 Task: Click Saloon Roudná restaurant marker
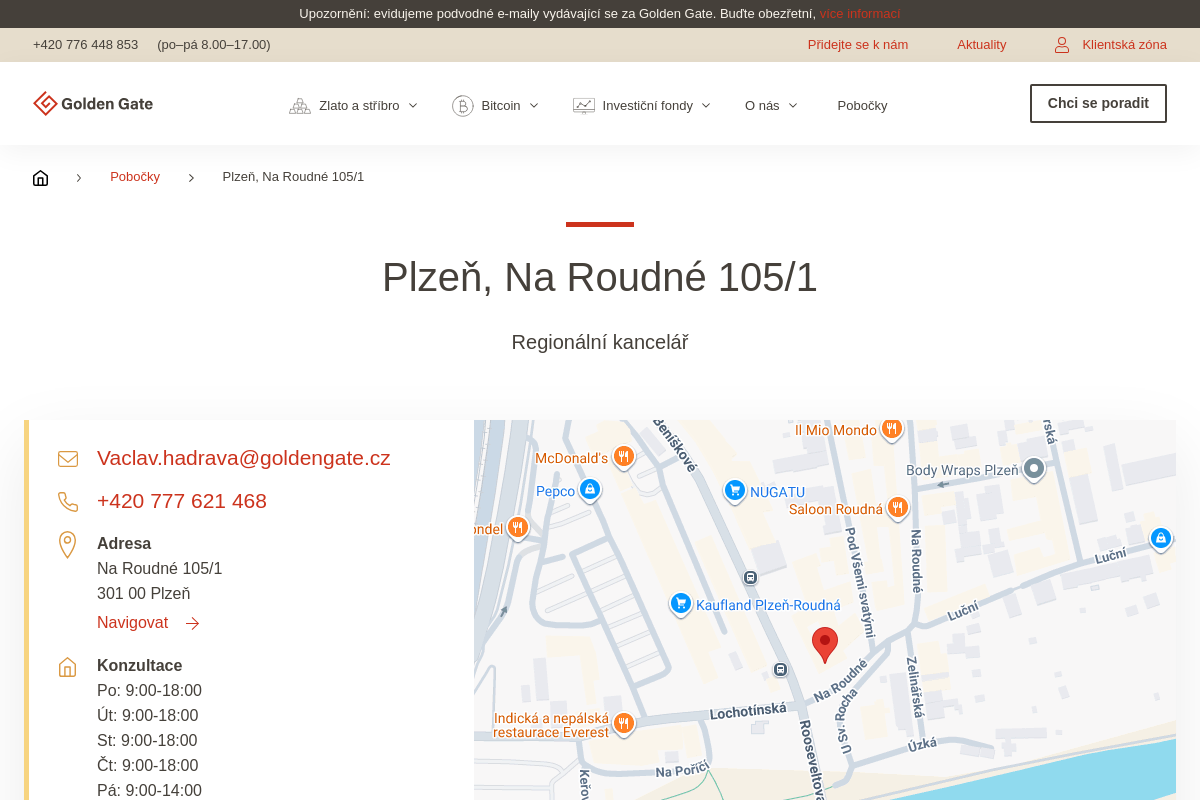coord(898,508)
